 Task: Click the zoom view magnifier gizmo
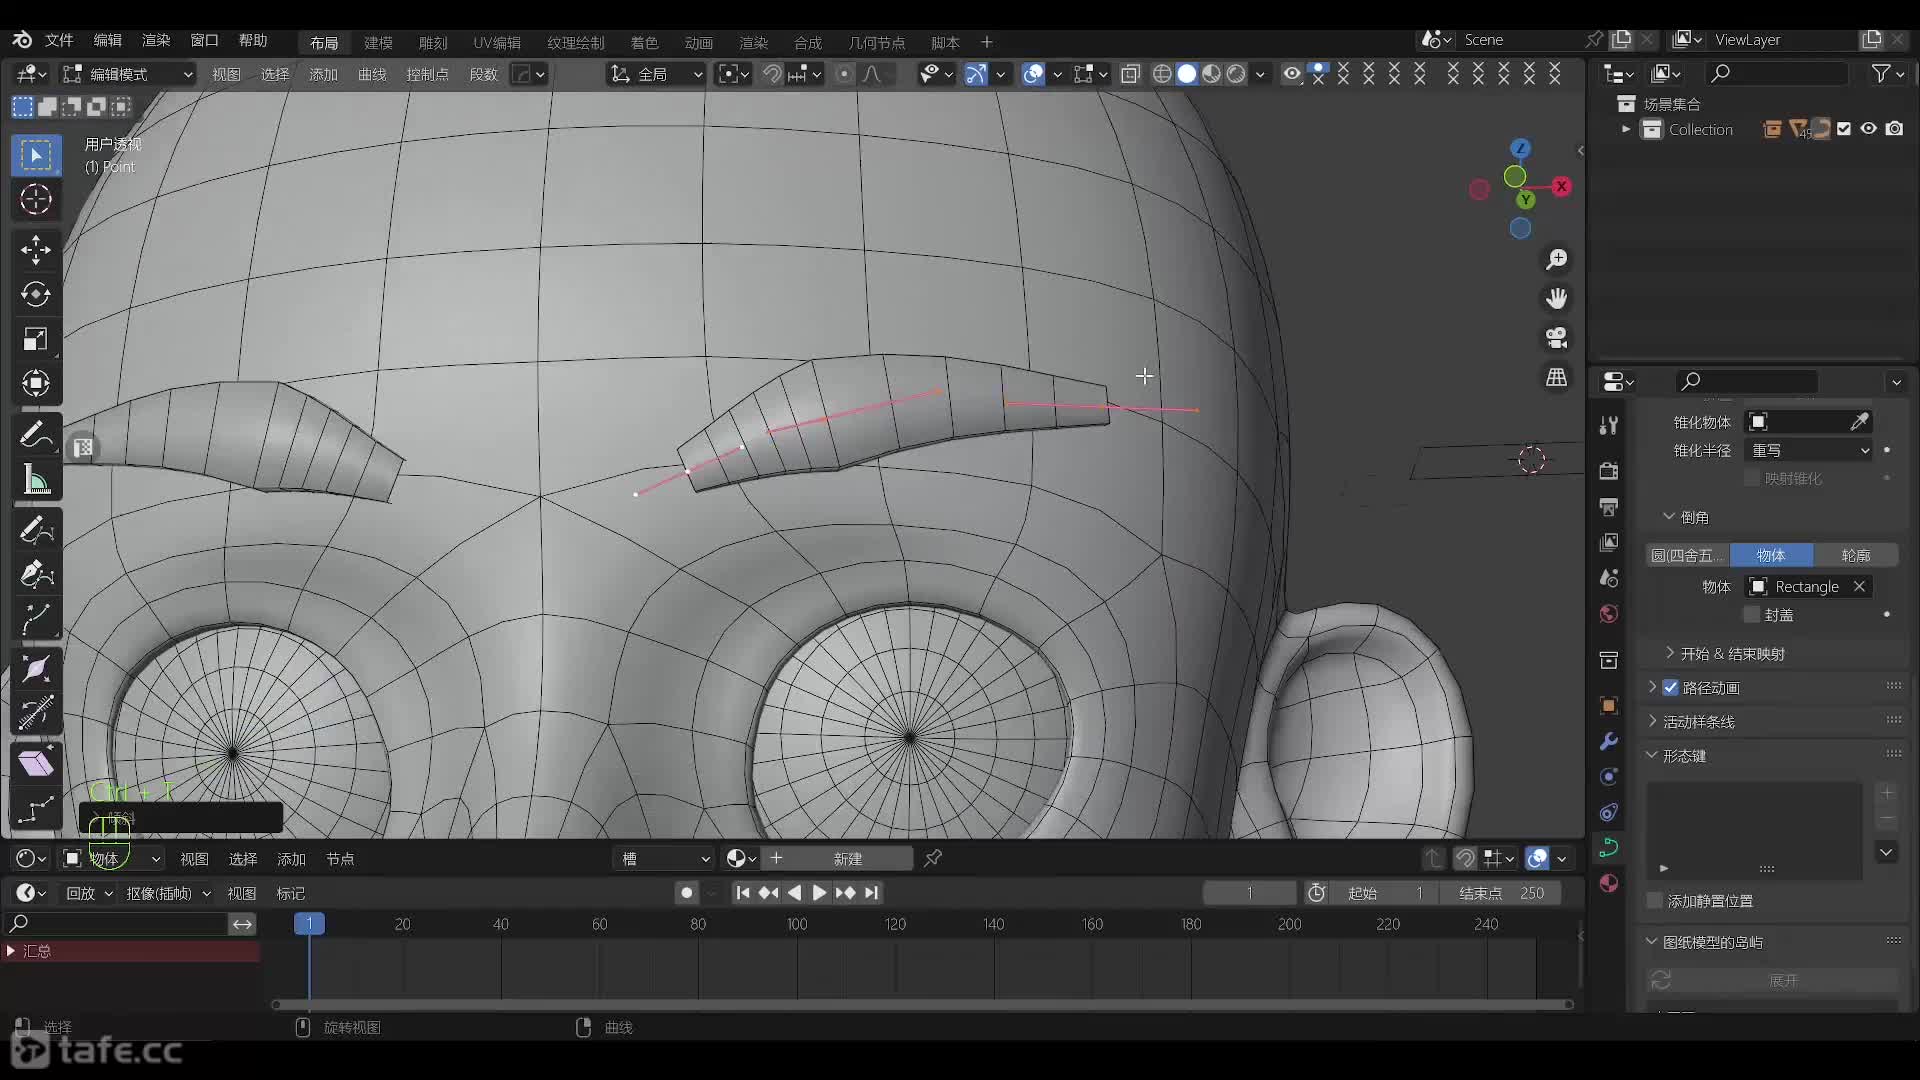point(1557,260)
